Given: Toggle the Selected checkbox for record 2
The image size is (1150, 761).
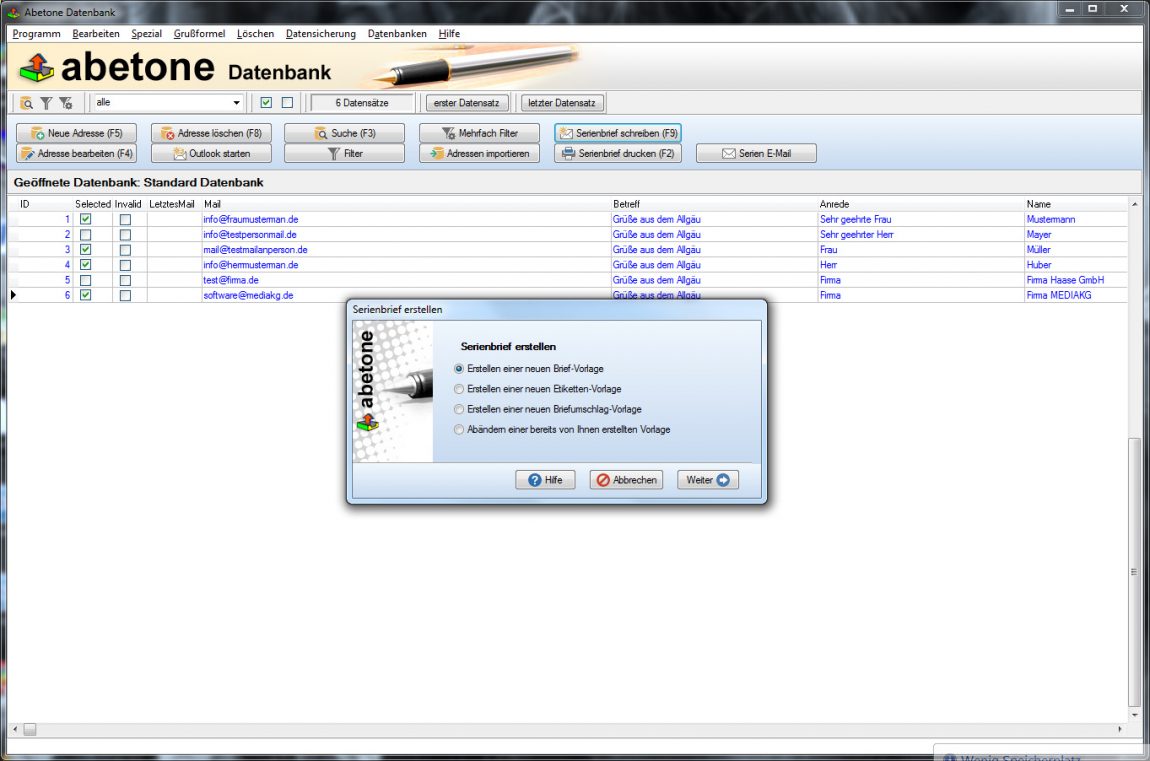Looking at the screenshot, I should [85, 234].
